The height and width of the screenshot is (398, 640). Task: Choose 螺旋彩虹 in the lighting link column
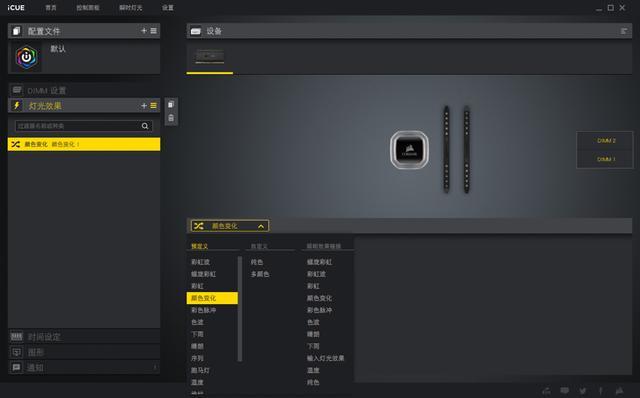319,262
